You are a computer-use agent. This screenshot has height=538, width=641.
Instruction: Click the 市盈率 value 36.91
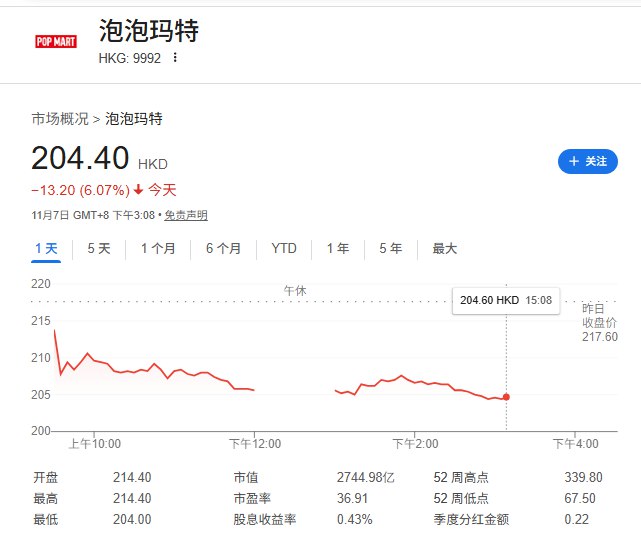pyautogui.click(x=352, y=498)
